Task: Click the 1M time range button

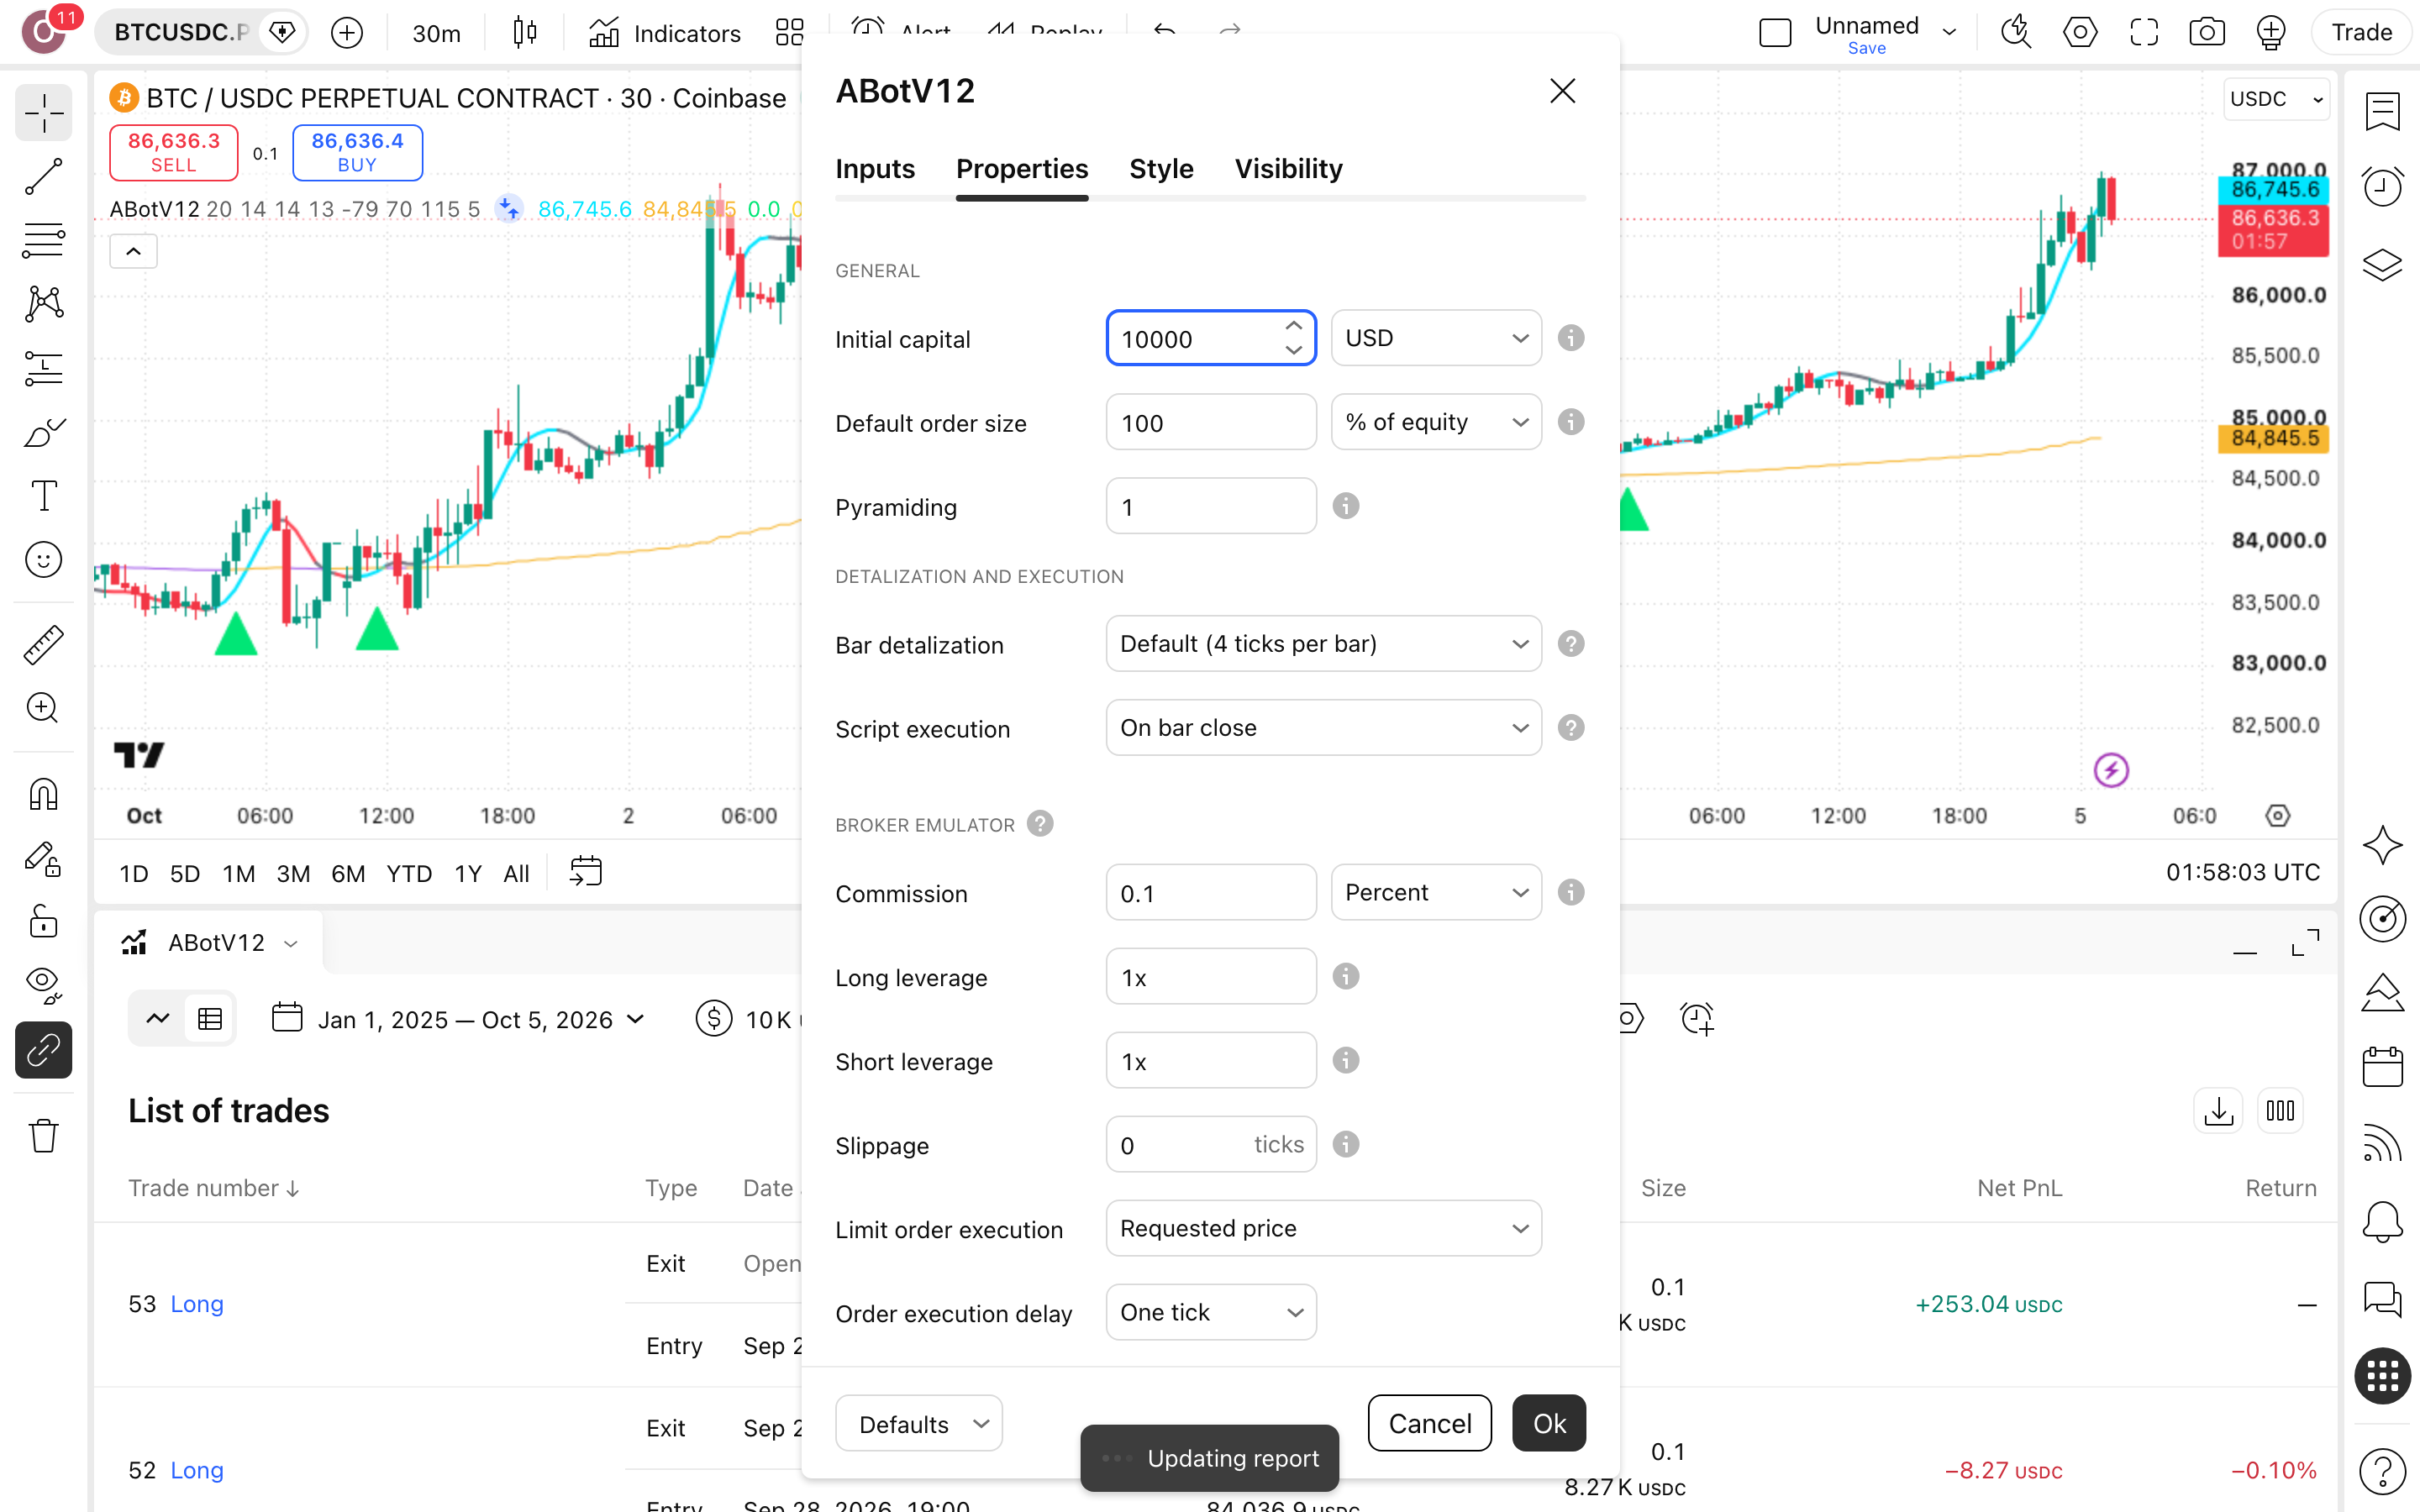Action: [x=238, y=874]
